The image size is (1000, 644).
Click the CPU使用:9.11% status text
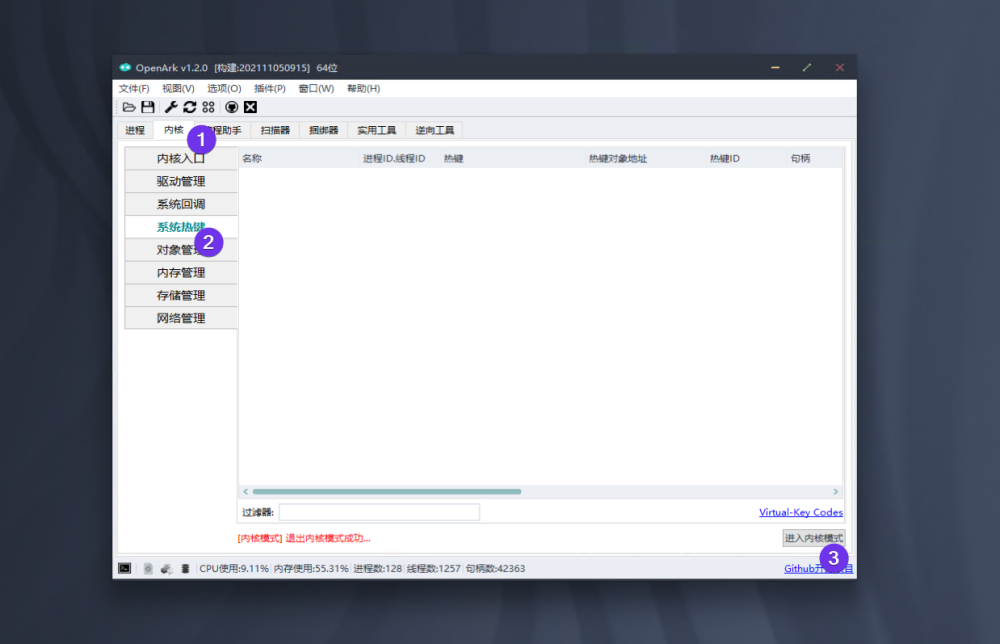[x=234, y=568]
